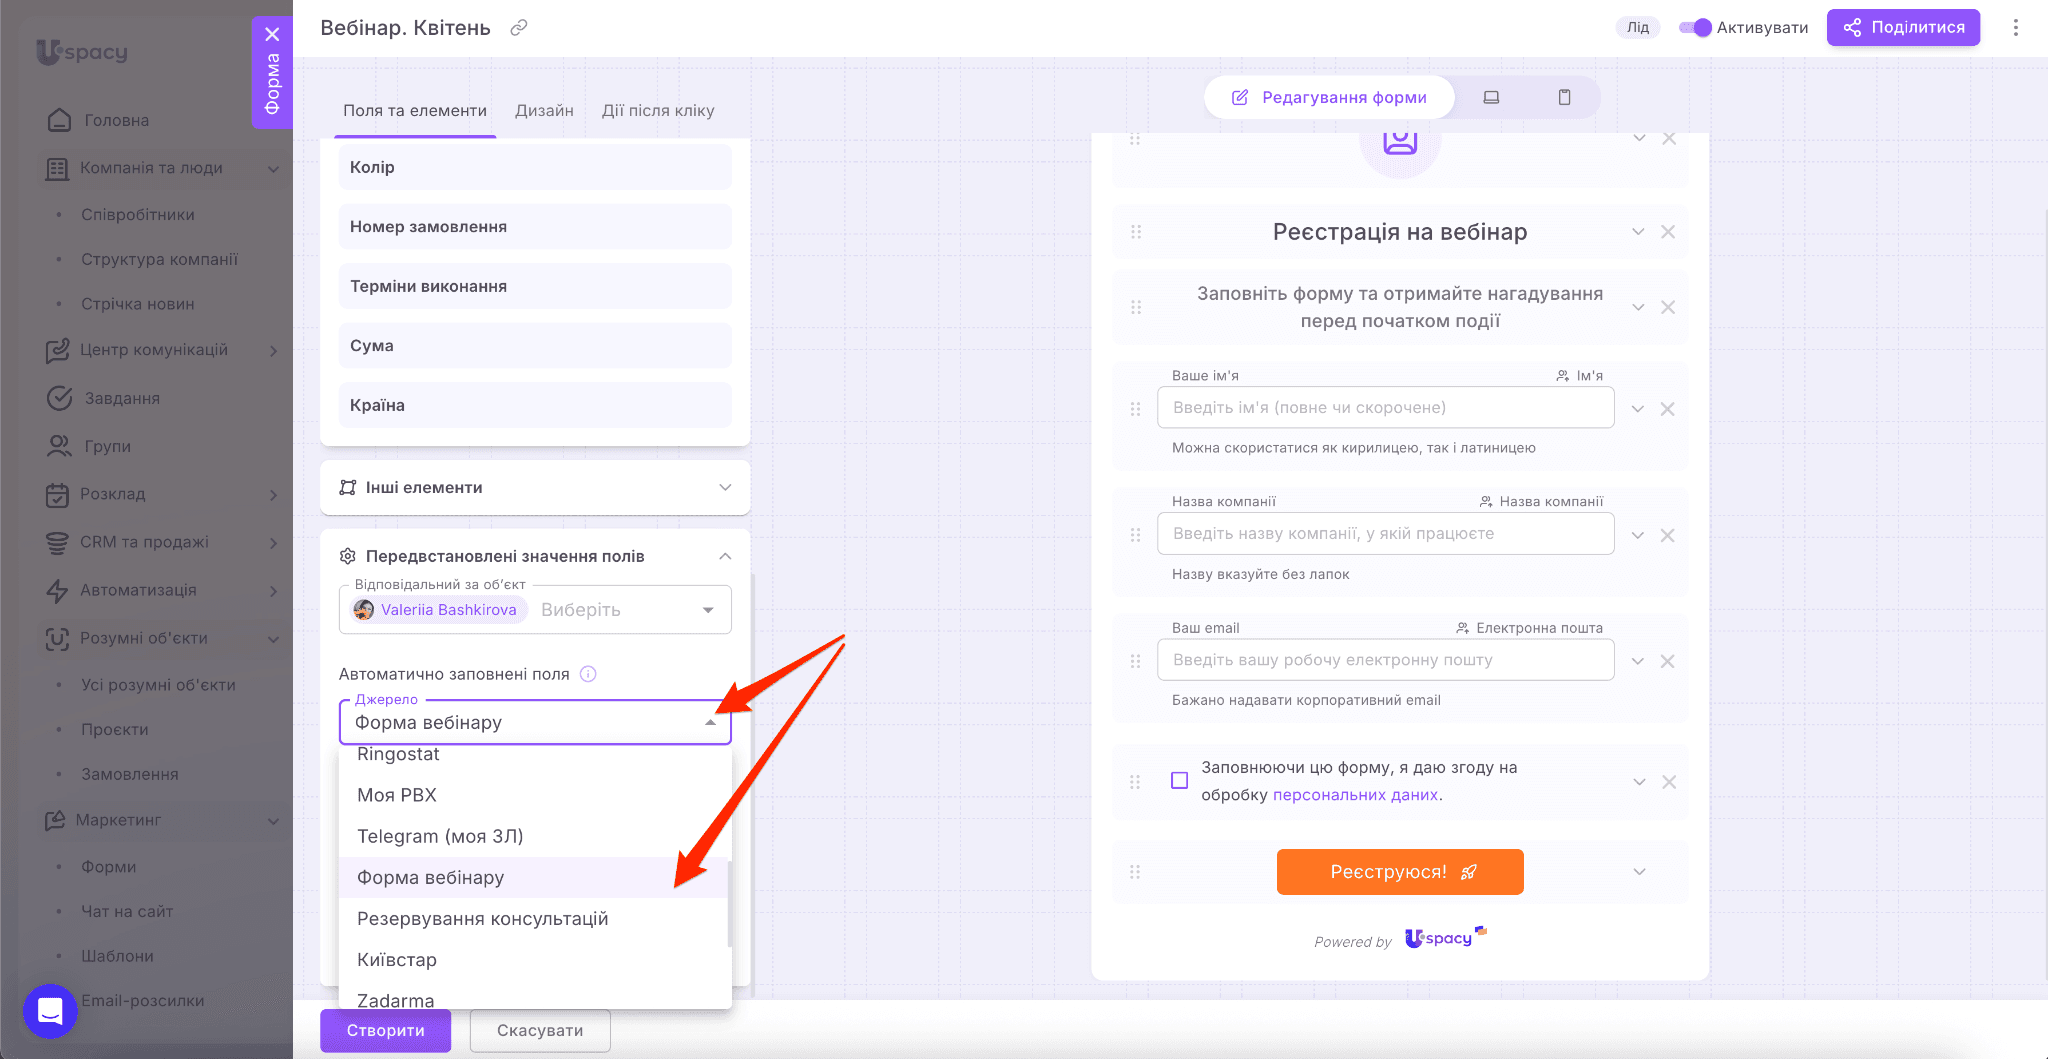Close the Форма side panel
Image resolution: width=2048 pixels, height=1059 pixels.
click(x=272, y=34)
